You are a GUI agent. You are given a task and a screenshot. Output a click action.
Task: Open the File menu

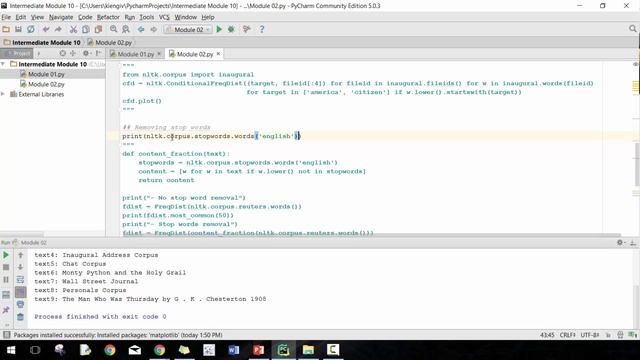(6, 17)
